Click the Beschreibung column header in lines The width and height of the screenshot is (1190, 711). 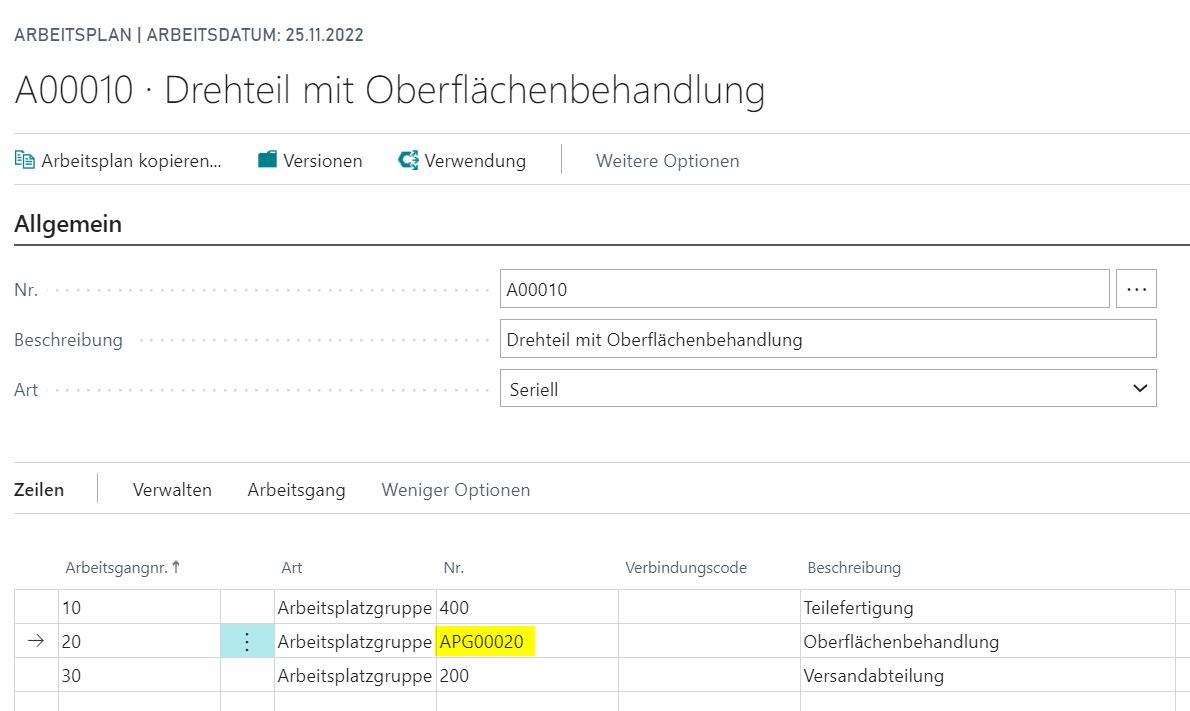pyautogui.click(x=854, y=568)
